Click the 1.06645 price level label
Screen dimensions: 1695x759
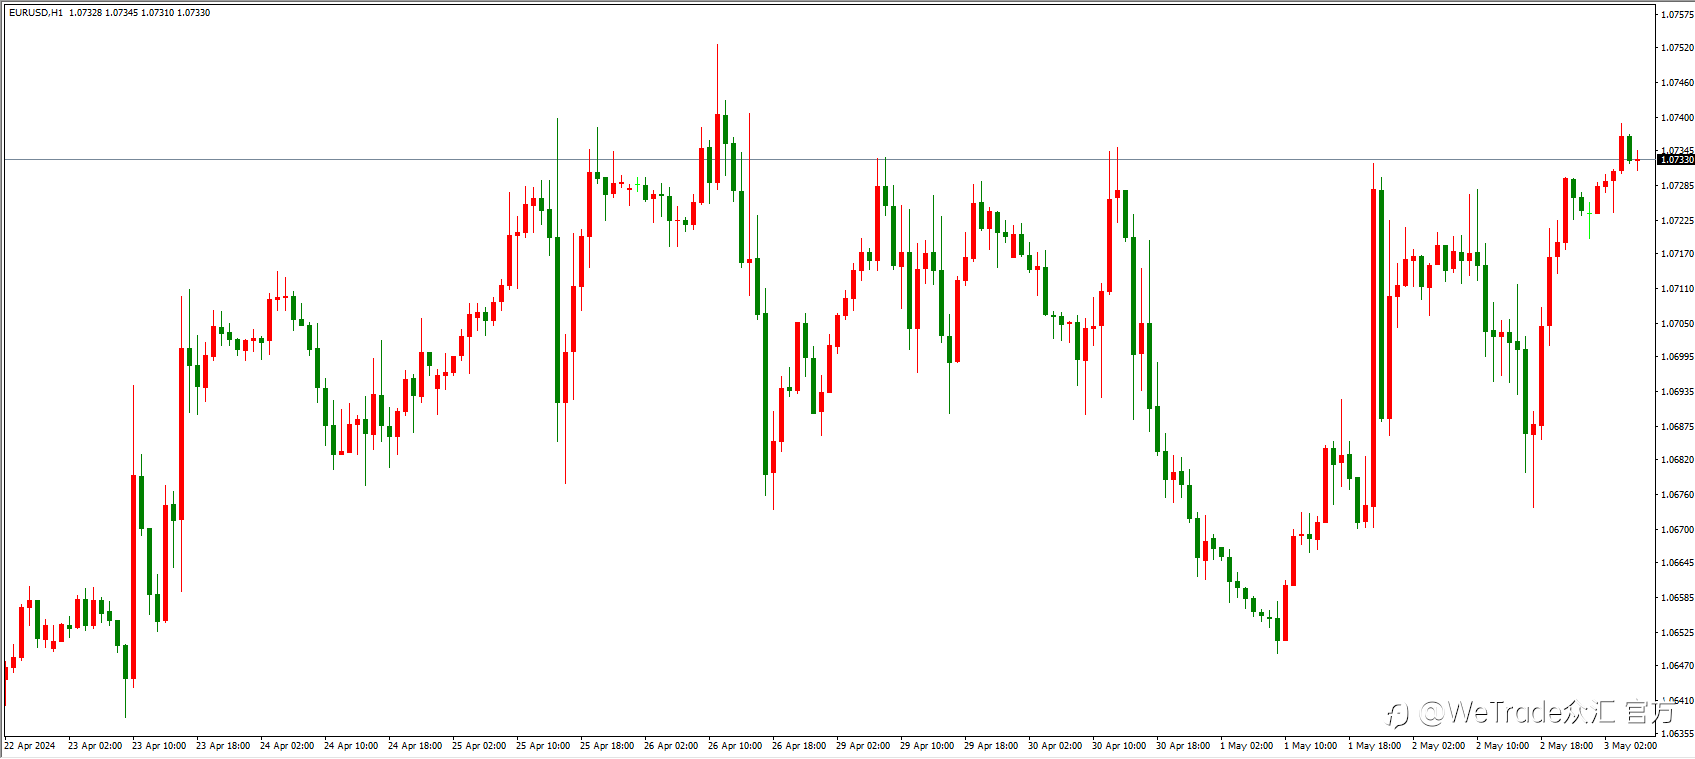pos(1677,563)
